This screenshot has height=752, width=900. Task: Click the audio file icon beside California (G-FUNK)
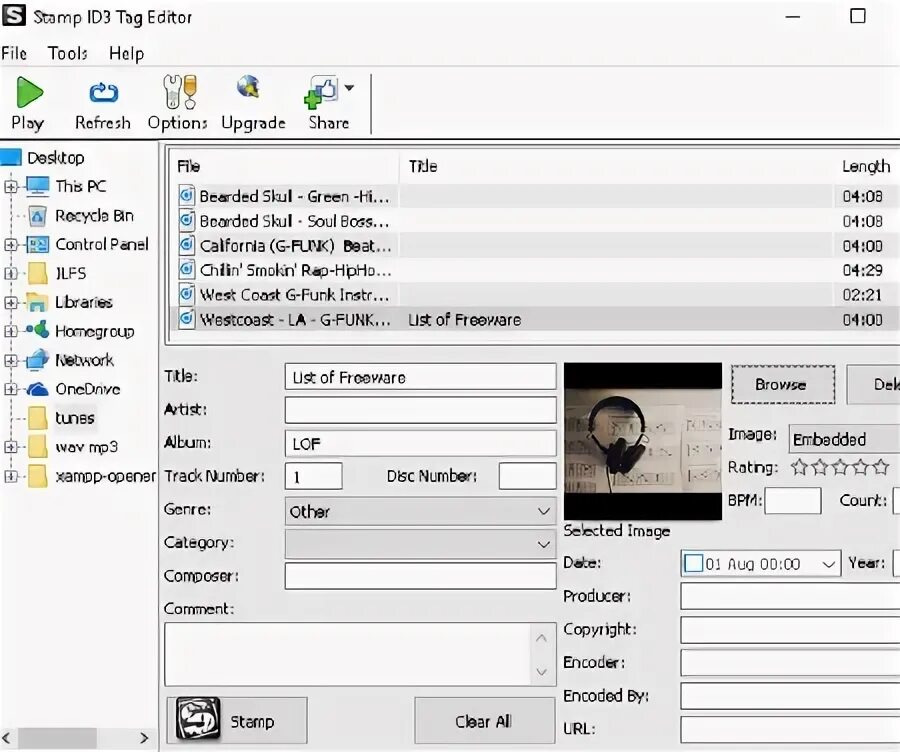click(x=186, y=245)
